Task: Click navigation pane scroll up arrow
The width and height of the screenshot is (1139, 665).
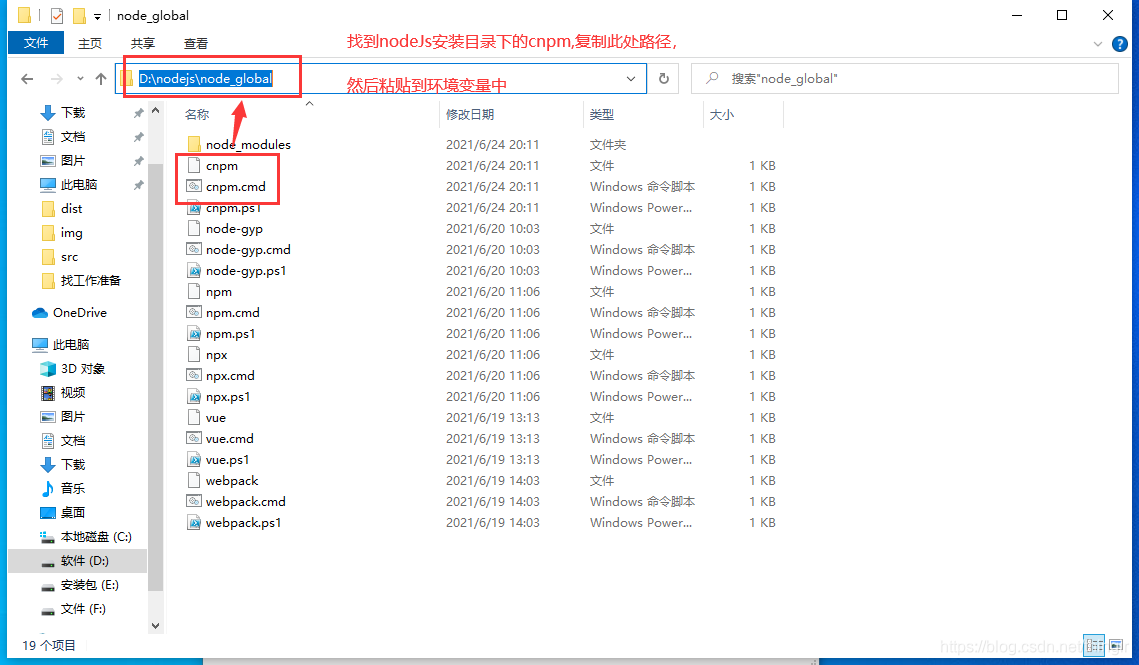Action: (155, 111)
